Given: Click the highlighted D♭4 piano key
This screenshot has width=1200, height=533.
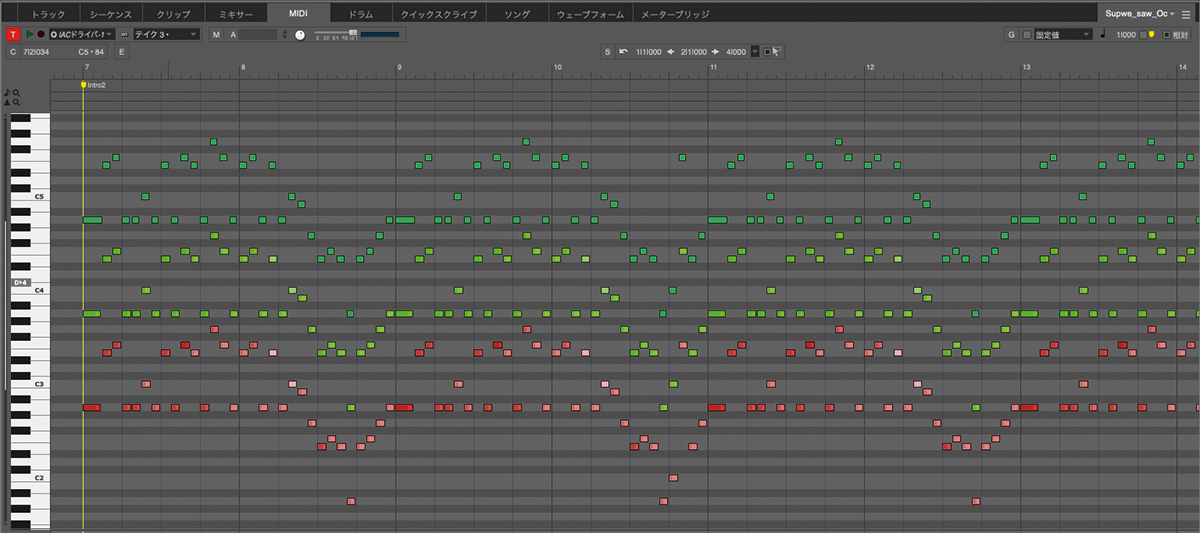Looking at the screenshot, I should click(x=21, y=284).
